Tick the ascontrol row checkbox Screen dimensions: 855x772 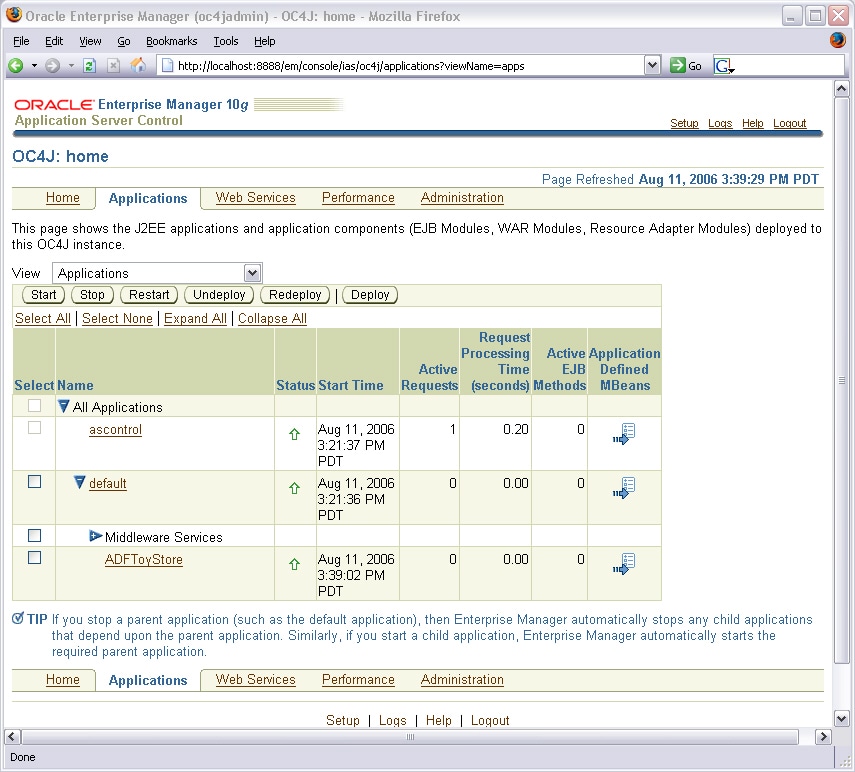34,427
